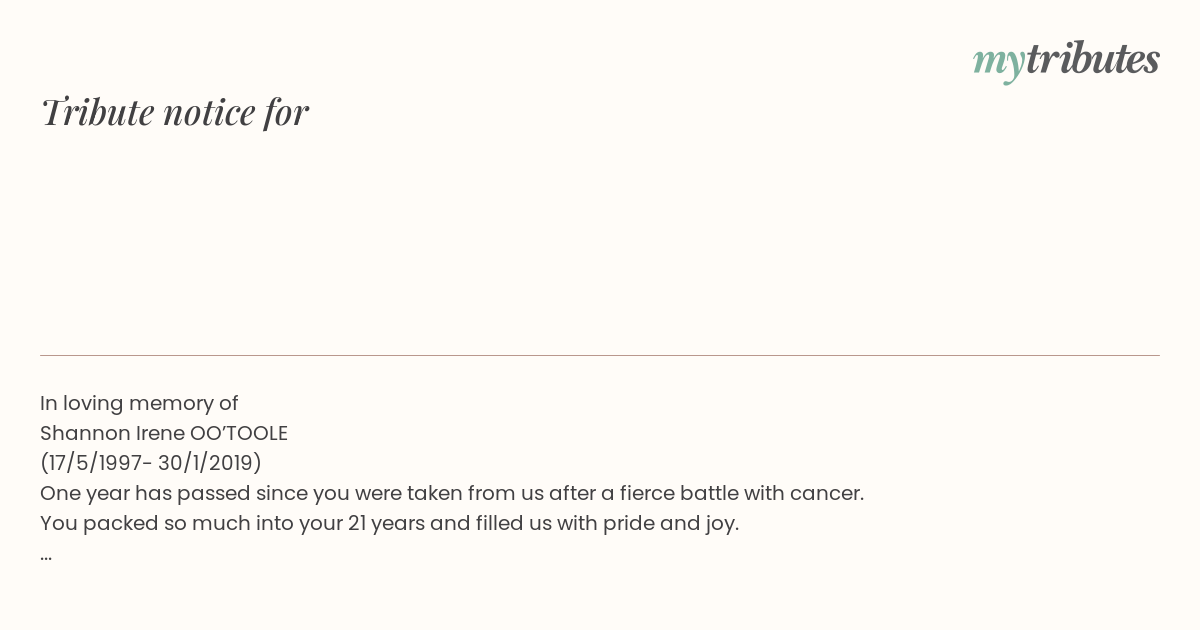Click the "One year has passed" sentence
The image size is (1200, 630).
[x=452, y=493]
